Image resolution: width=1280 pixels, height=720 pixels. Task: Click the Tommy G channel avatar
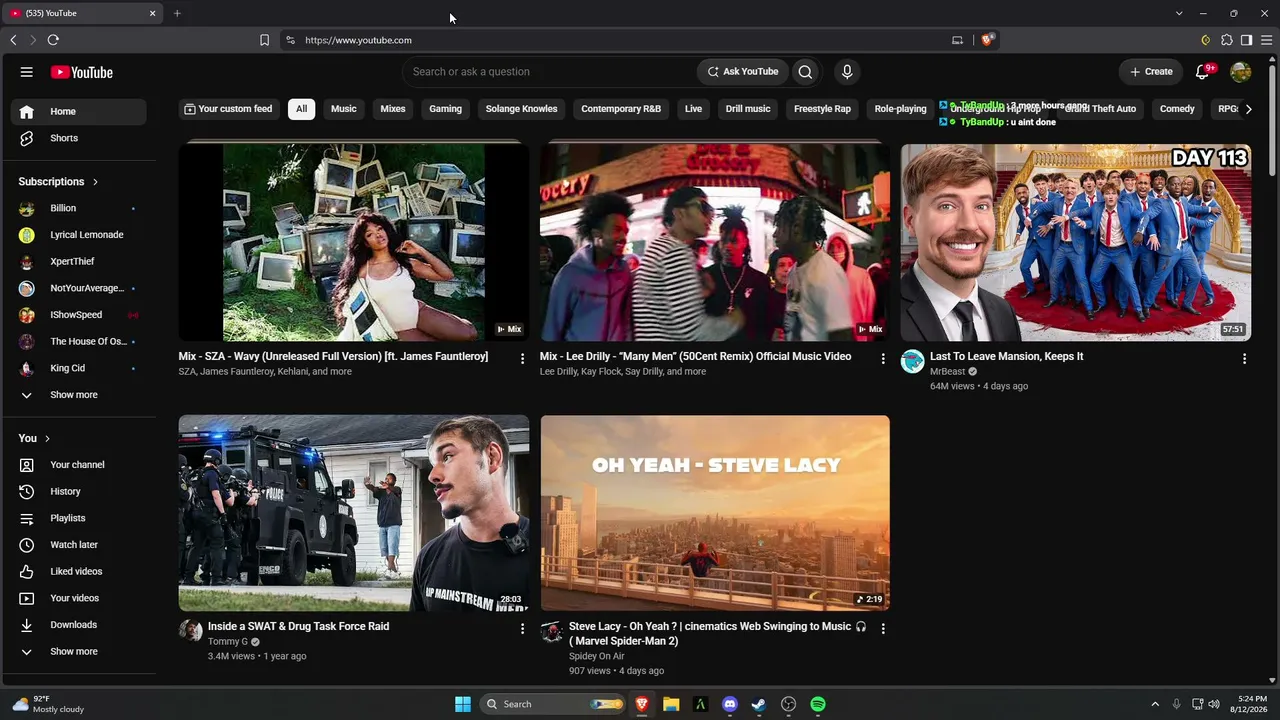click(x=190, y=631)
